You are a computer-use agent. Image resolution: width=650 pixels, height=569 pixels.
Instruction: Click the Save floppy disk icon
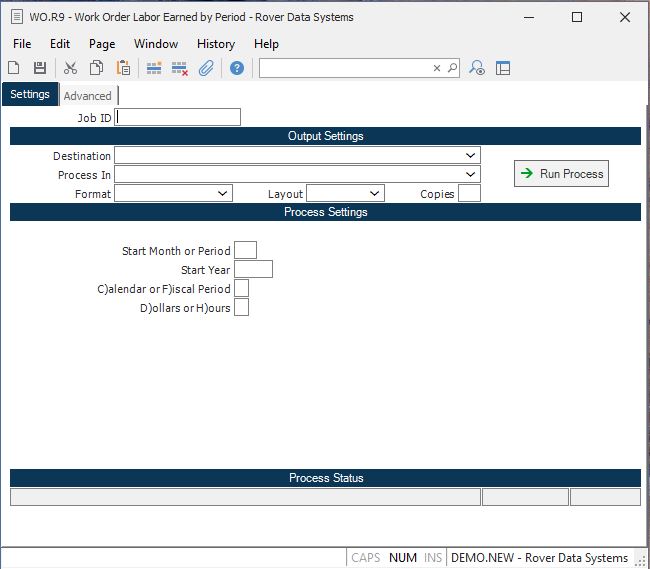(40, 68)
